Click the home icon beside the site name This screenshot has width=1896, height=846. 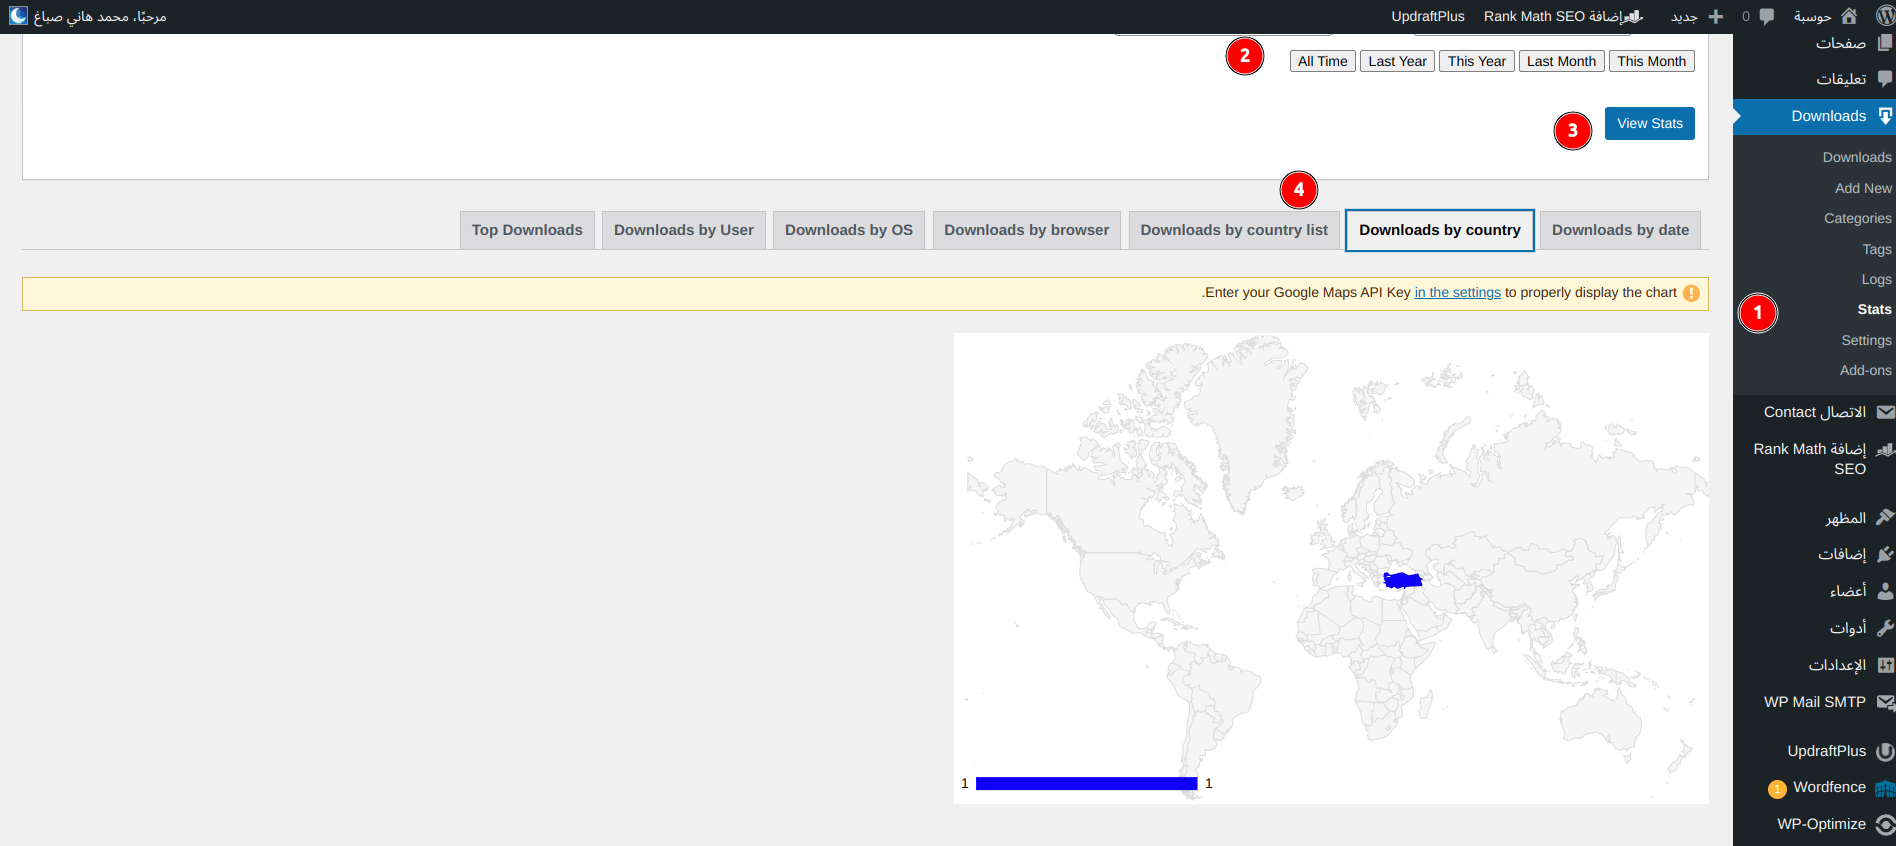1849,16
